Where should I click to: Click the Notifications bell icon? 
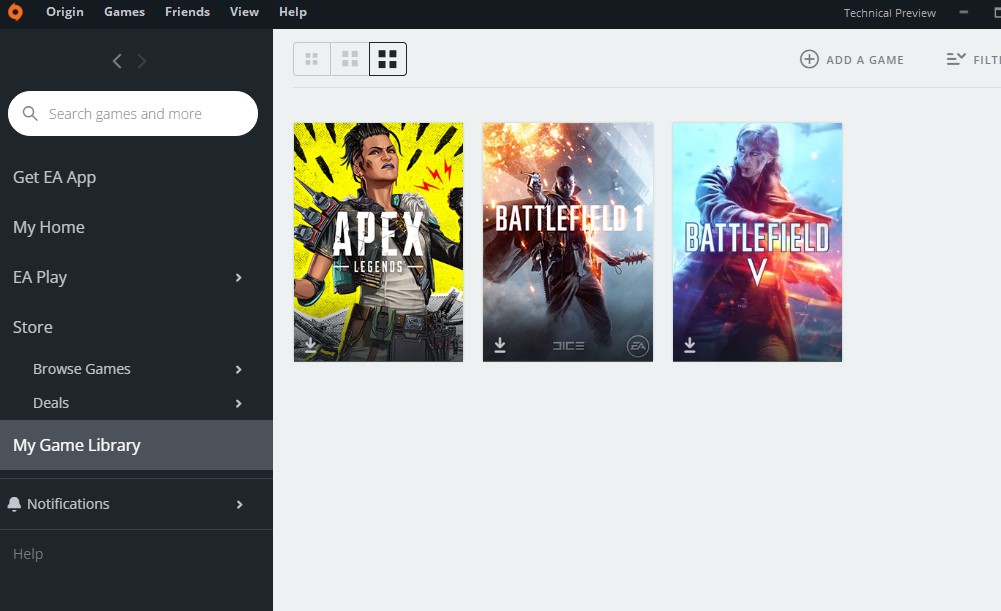tap(14, 504)
